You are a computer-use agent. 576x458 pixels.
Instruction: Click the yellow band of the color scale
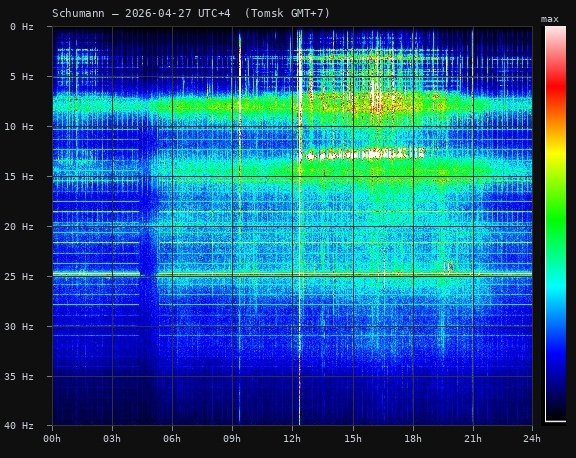555,152
